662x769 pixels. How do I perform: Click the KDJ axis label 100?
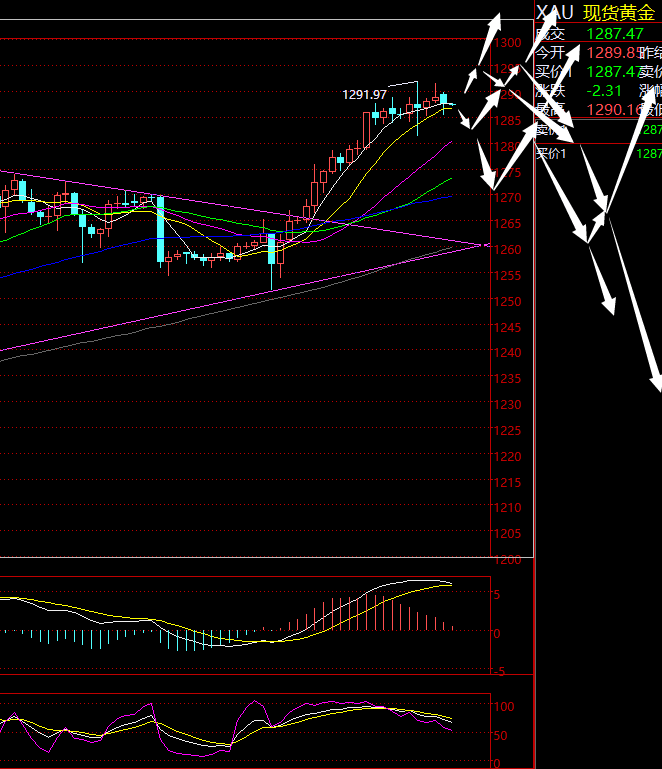click(x=504, y=707)
